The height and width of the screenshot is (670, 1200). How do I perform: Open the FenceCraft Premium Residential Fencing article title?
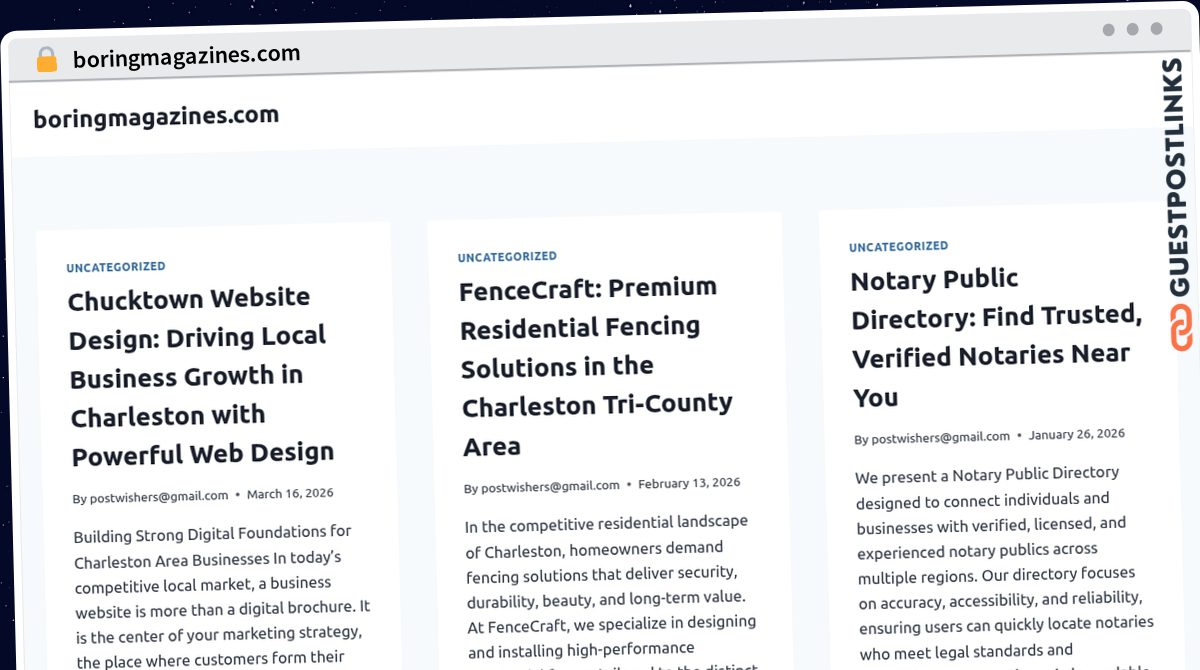click(596, 366)
